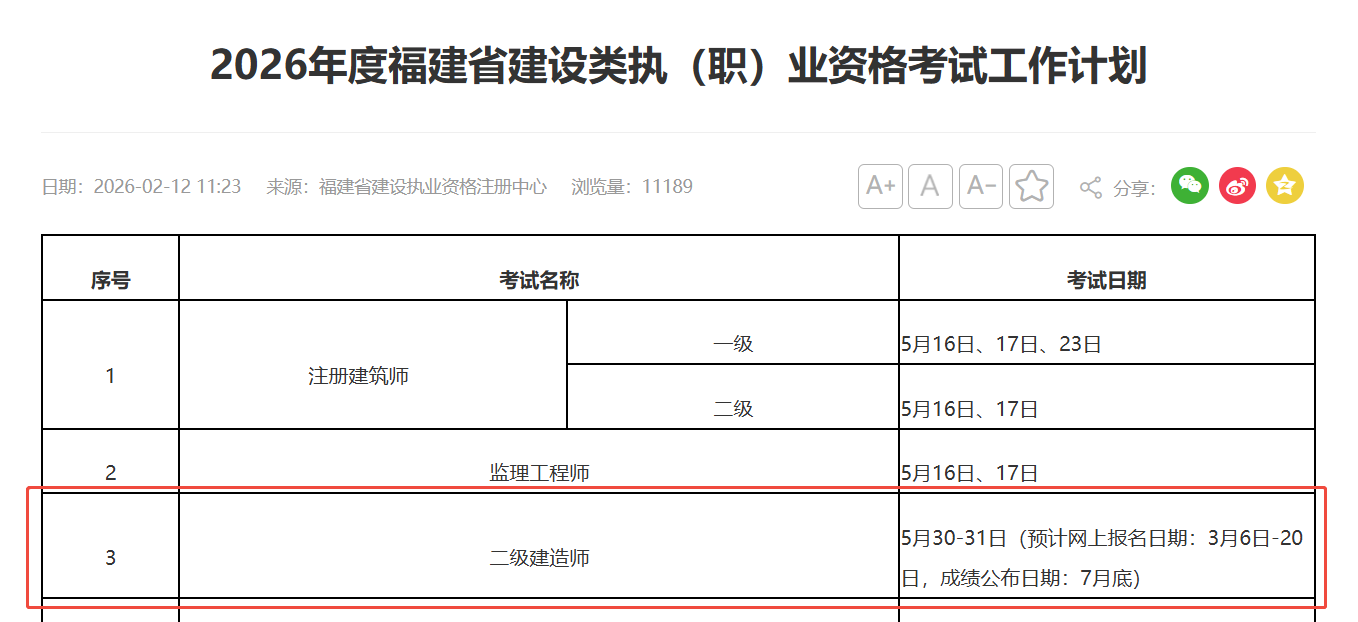The height and width of the screenshot is (622, 1358).
Task: Click the 5月16日、17日、23日 date cell
Action: 1001,345
